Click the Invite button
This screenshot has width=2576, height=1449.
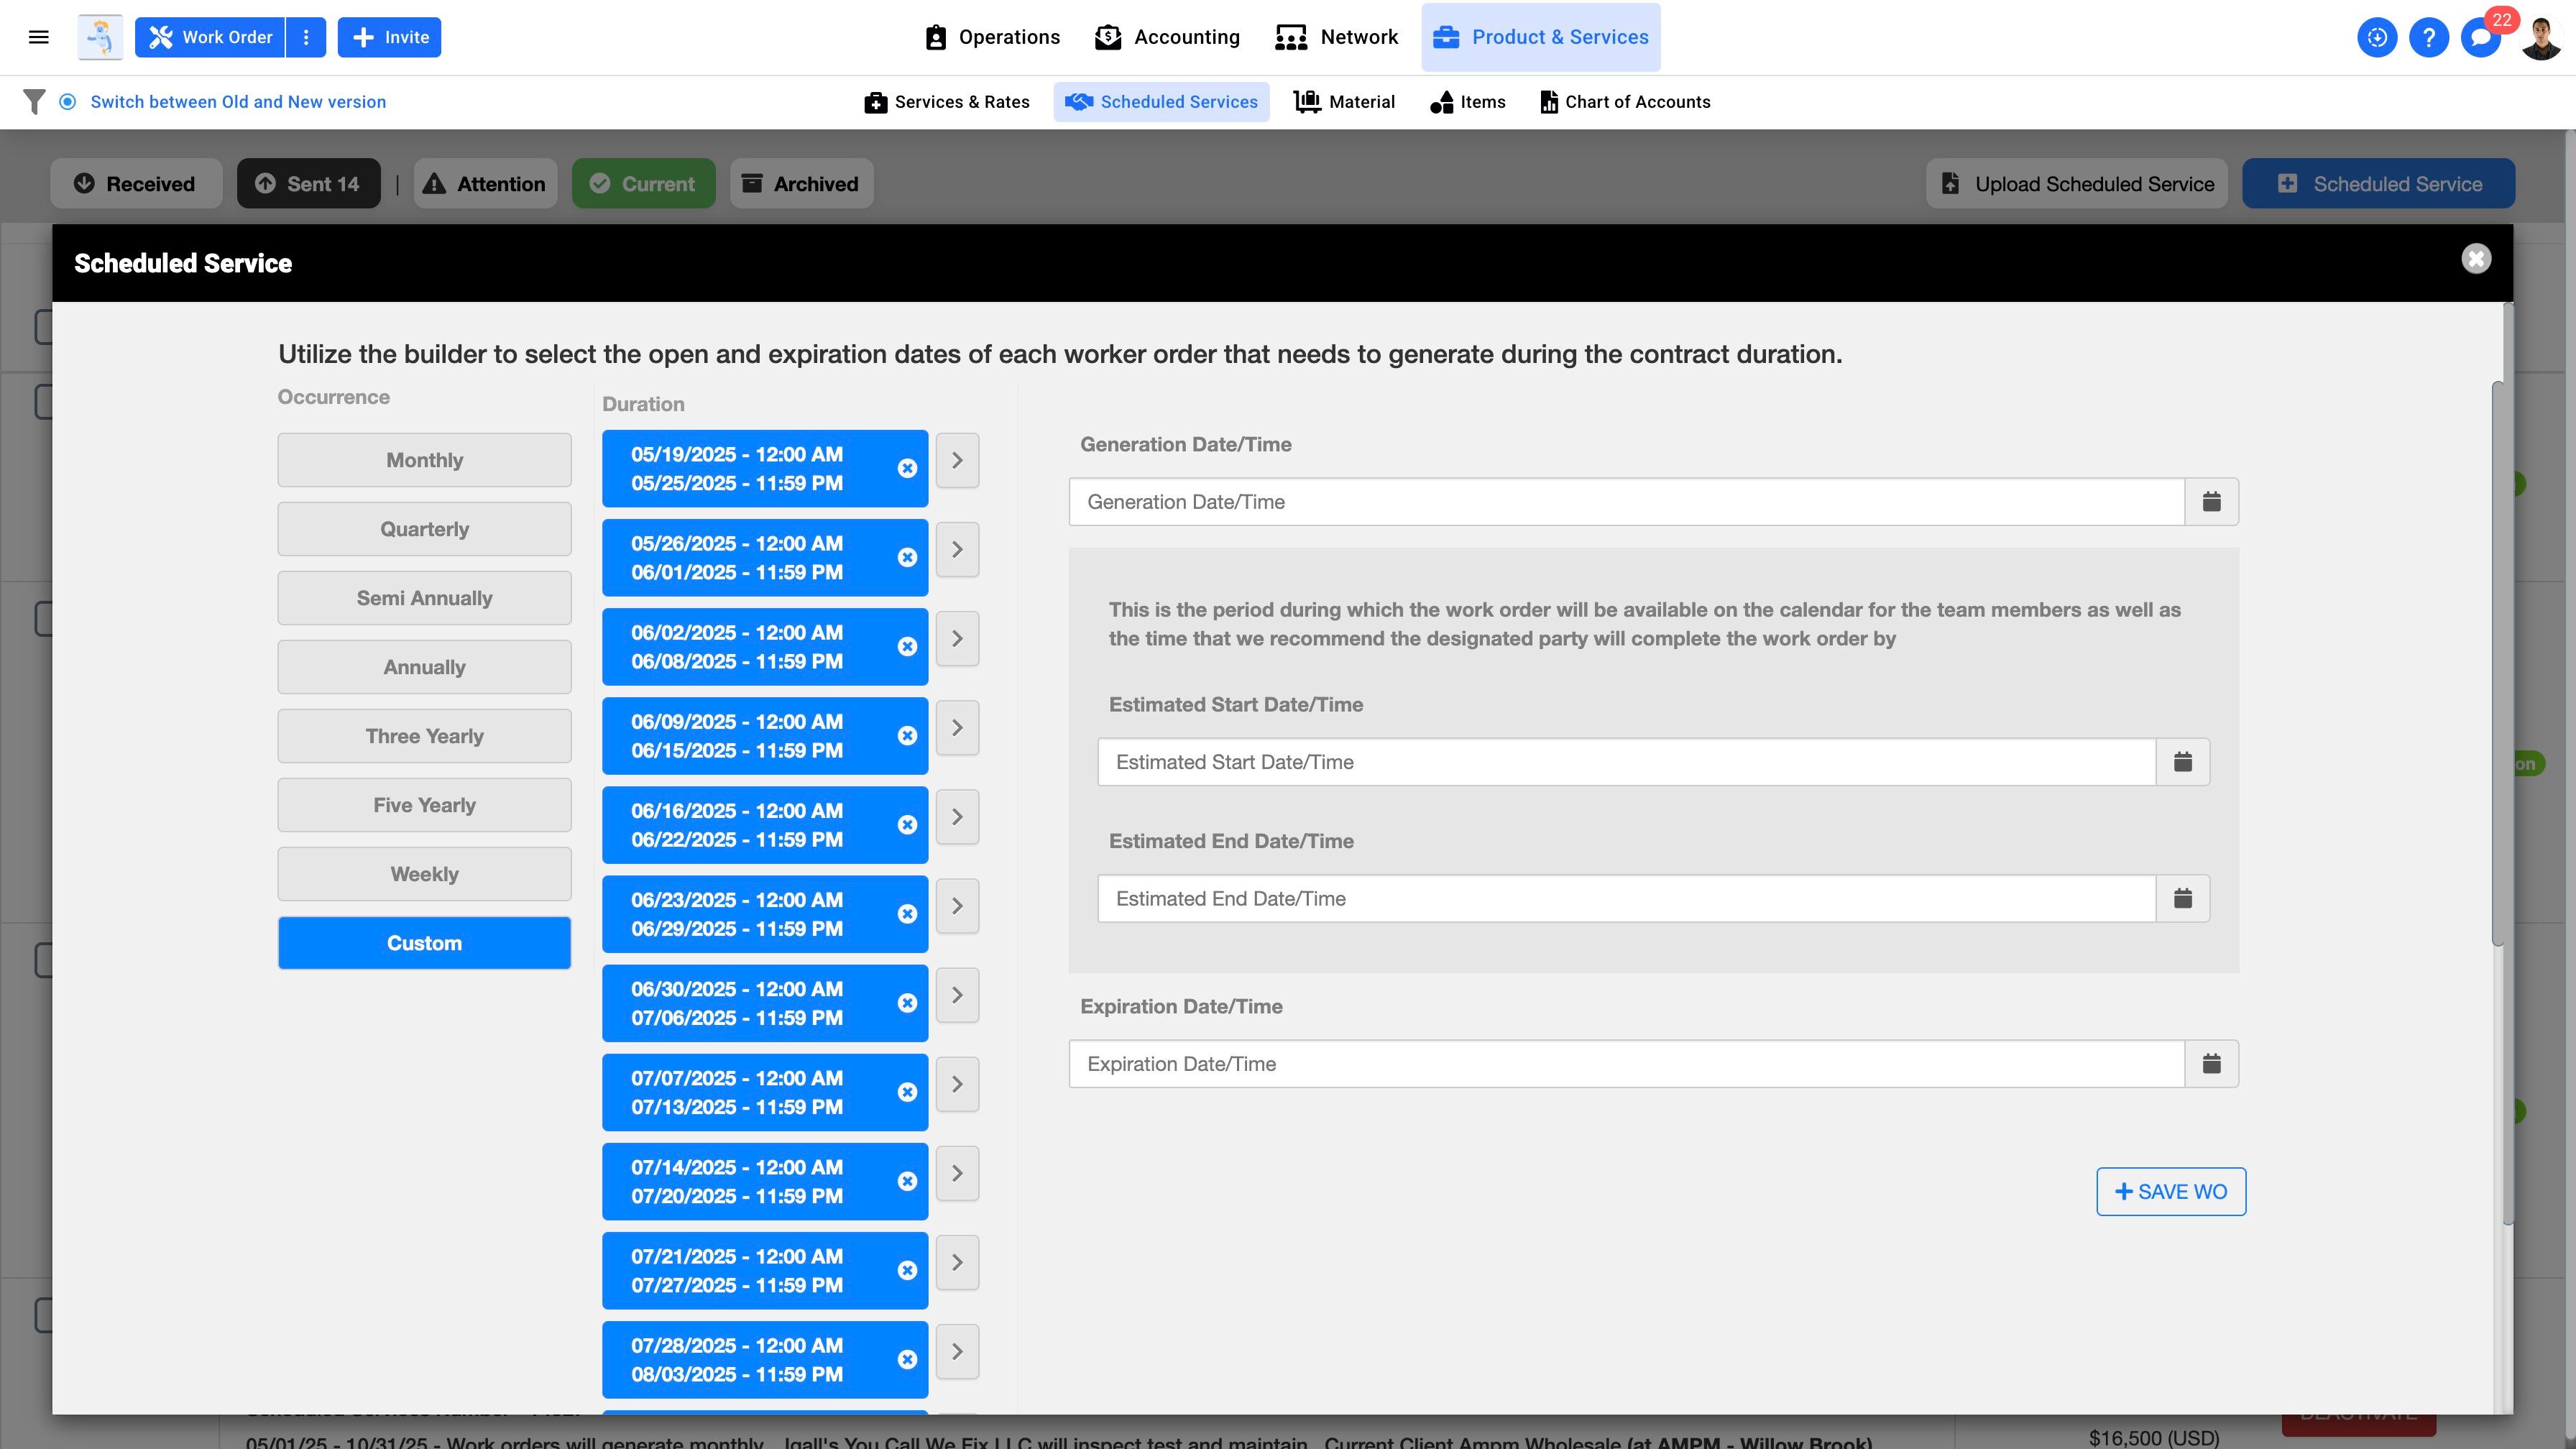389,38
